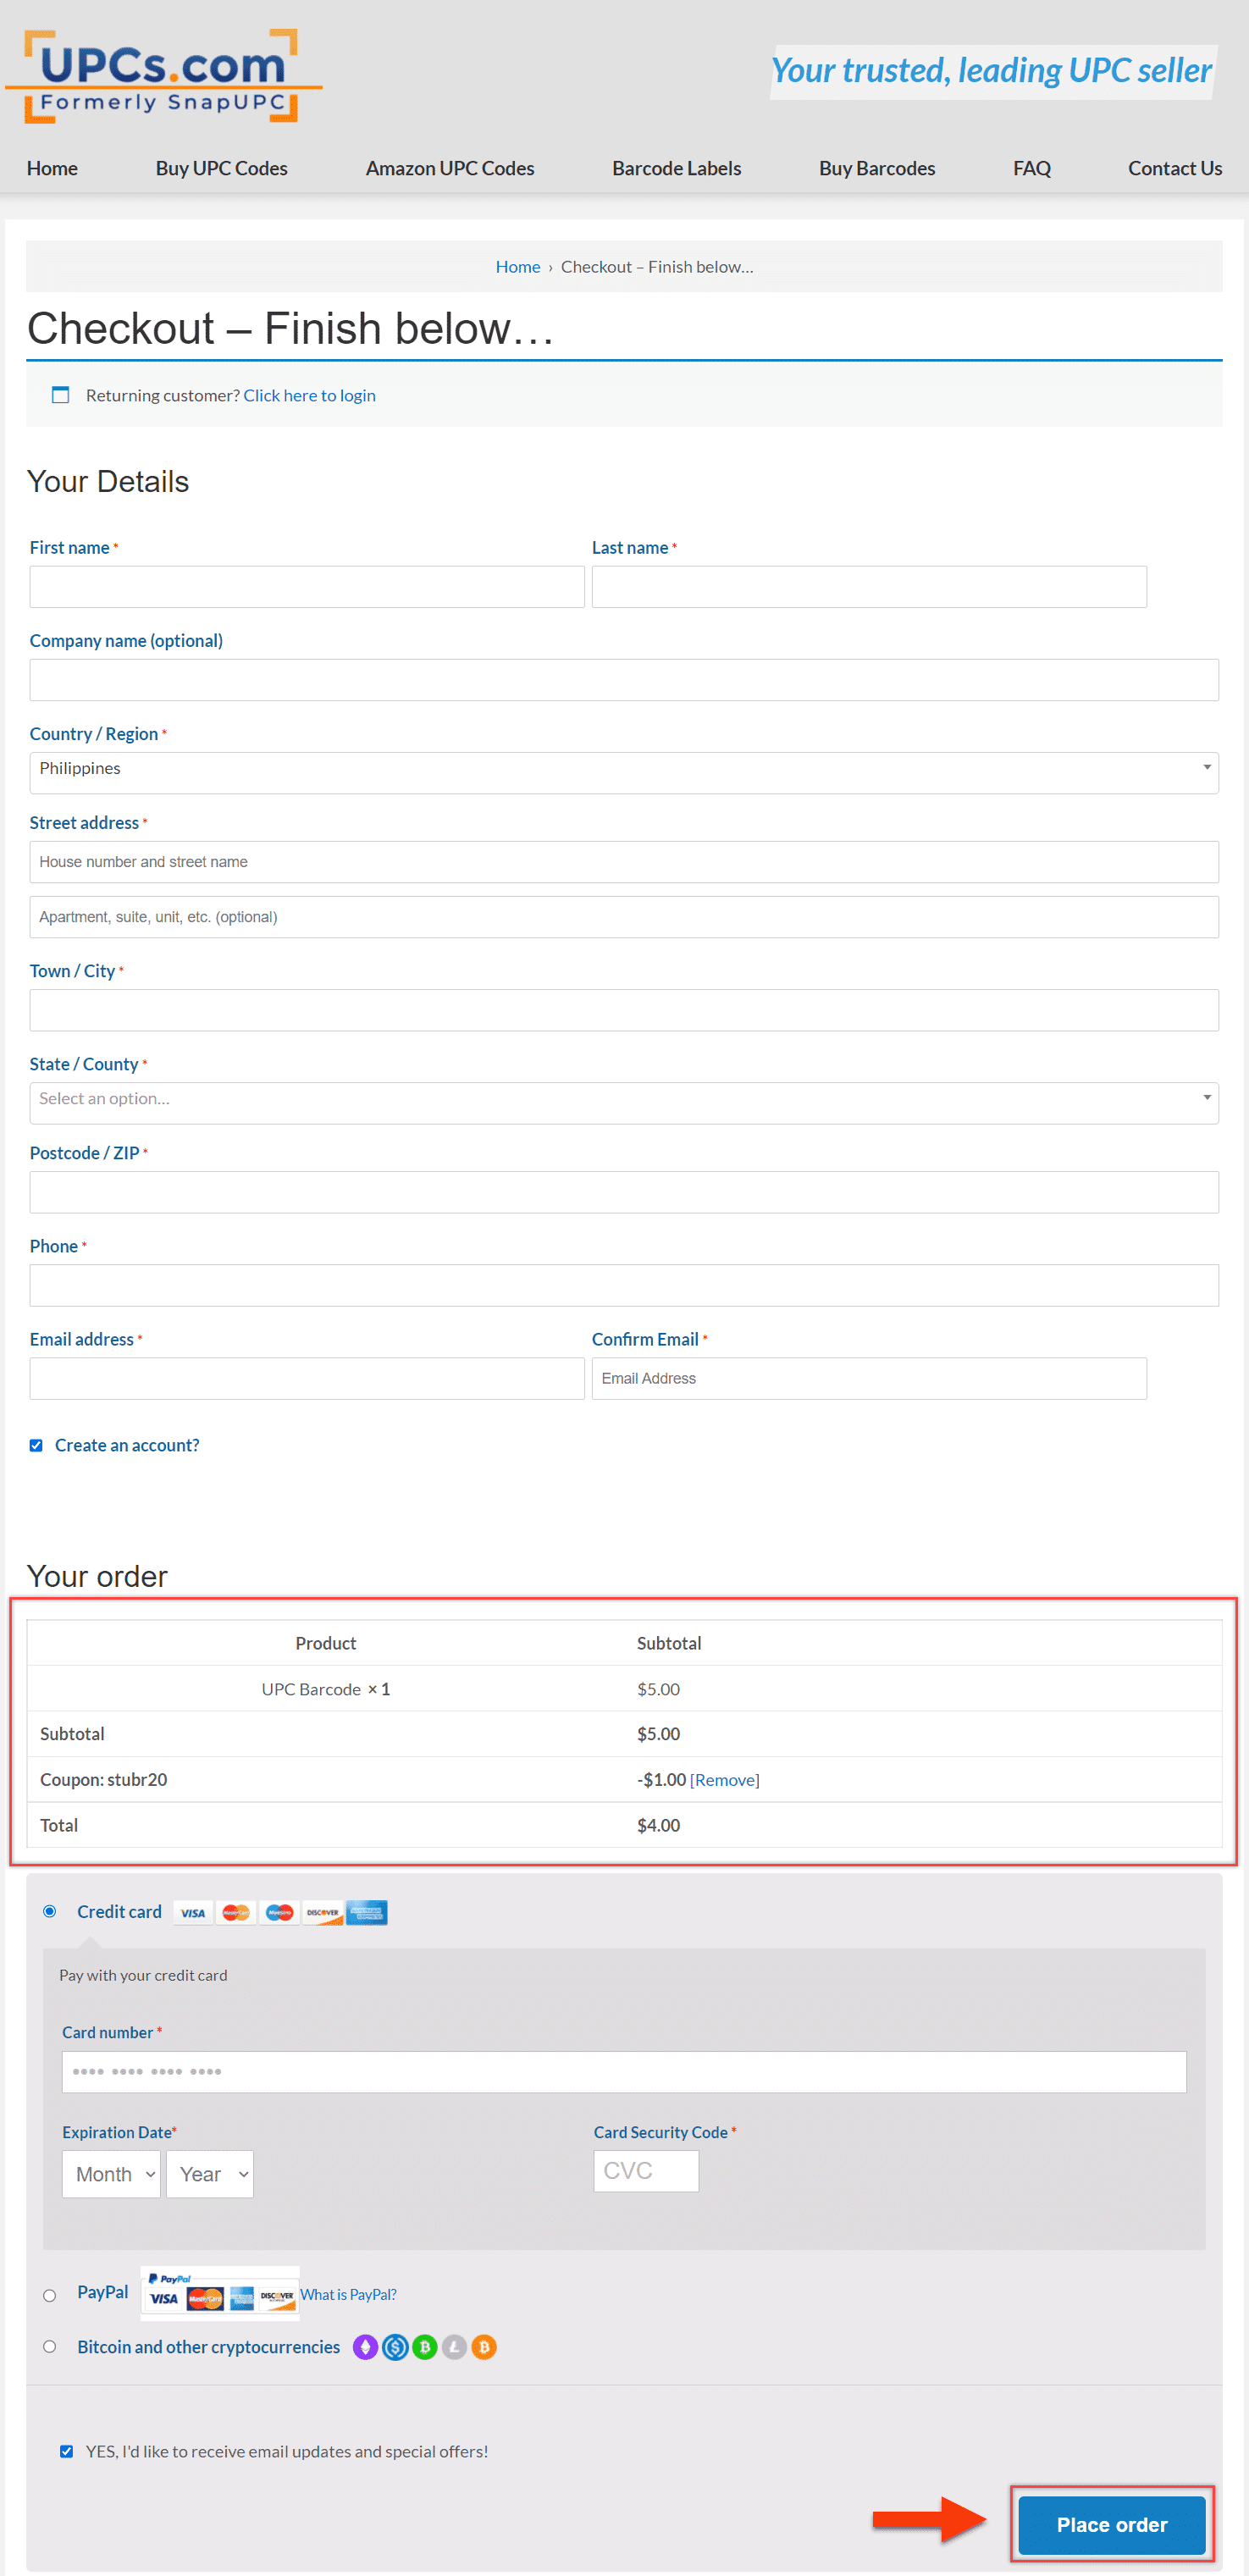Image resolution: width=1249 pixels, height=2576 pixels.
Task: Open the Country / Region dropdown
Action: [624, 772]
